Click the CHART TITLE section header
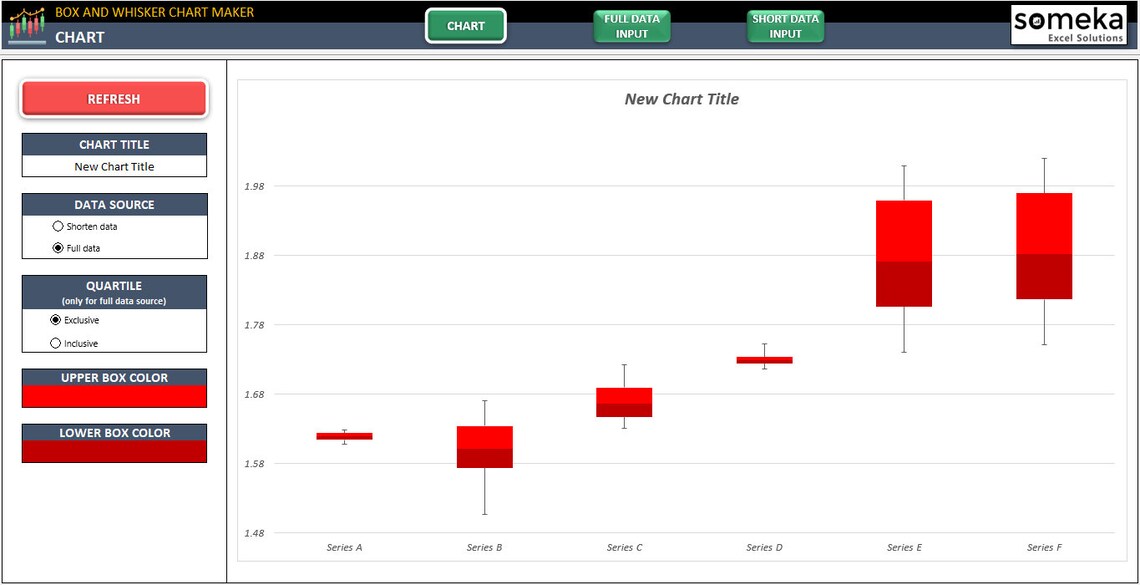This screenshot has width=1140, height=585. [x=113, y=144]
